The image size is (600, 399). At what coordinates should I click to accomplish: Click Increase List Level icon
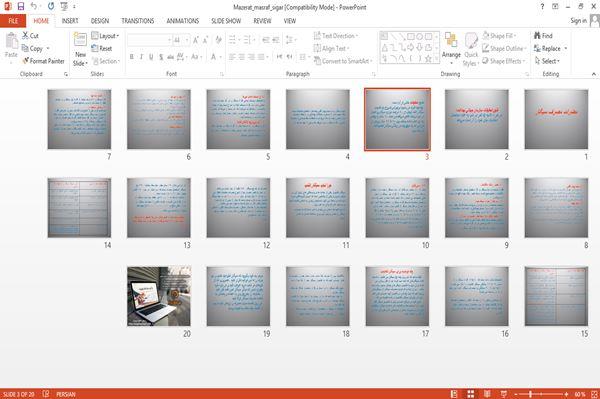tap(276, 40)
